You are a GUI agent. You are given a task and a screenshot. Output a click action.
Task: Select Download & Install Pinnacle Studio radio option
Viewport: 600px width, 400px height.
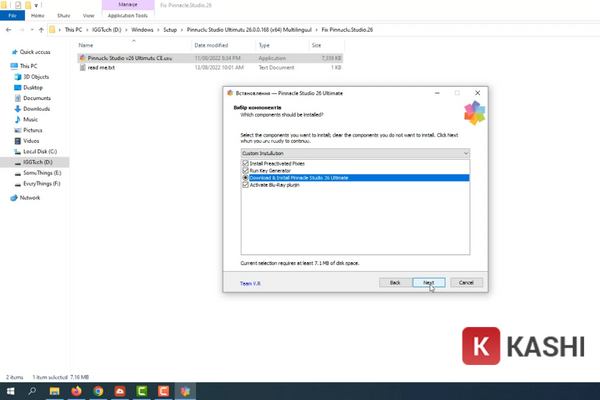[245, 177]
